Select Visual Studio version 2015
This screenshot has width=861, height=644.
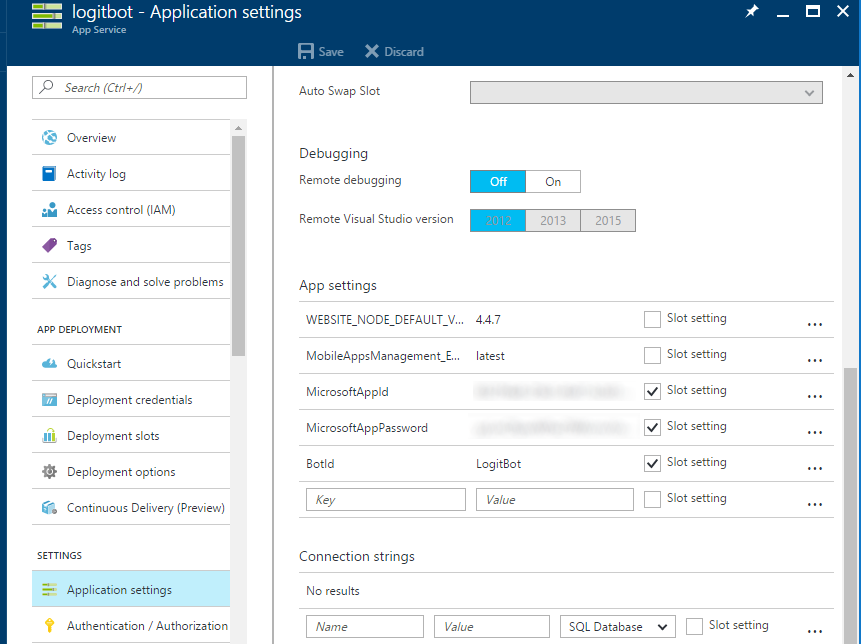[x=608, y=221]
